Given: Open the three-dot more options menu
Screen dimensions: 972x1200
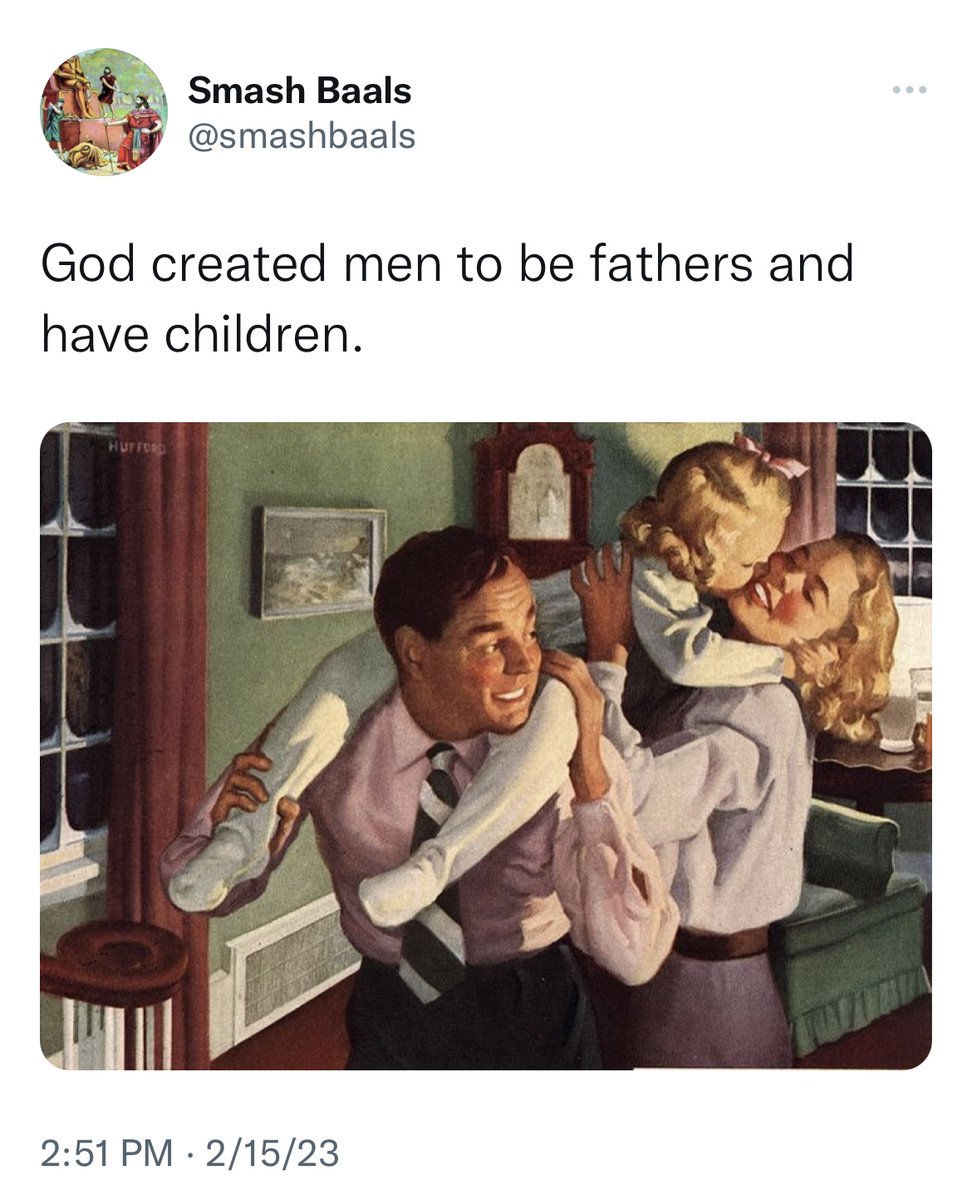Looking at the screenshot, I should [909, 90].
